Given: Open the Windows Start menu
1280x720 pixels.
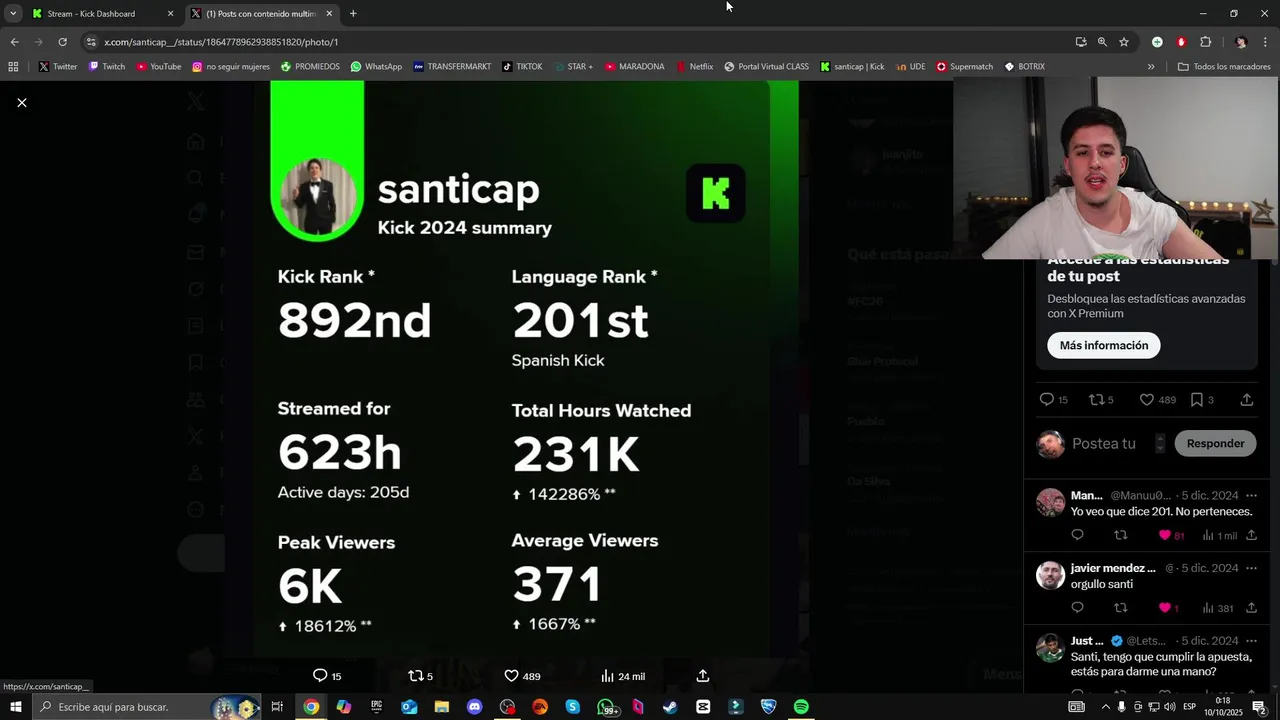Looking at the screenshot, I should click(15, 707).
